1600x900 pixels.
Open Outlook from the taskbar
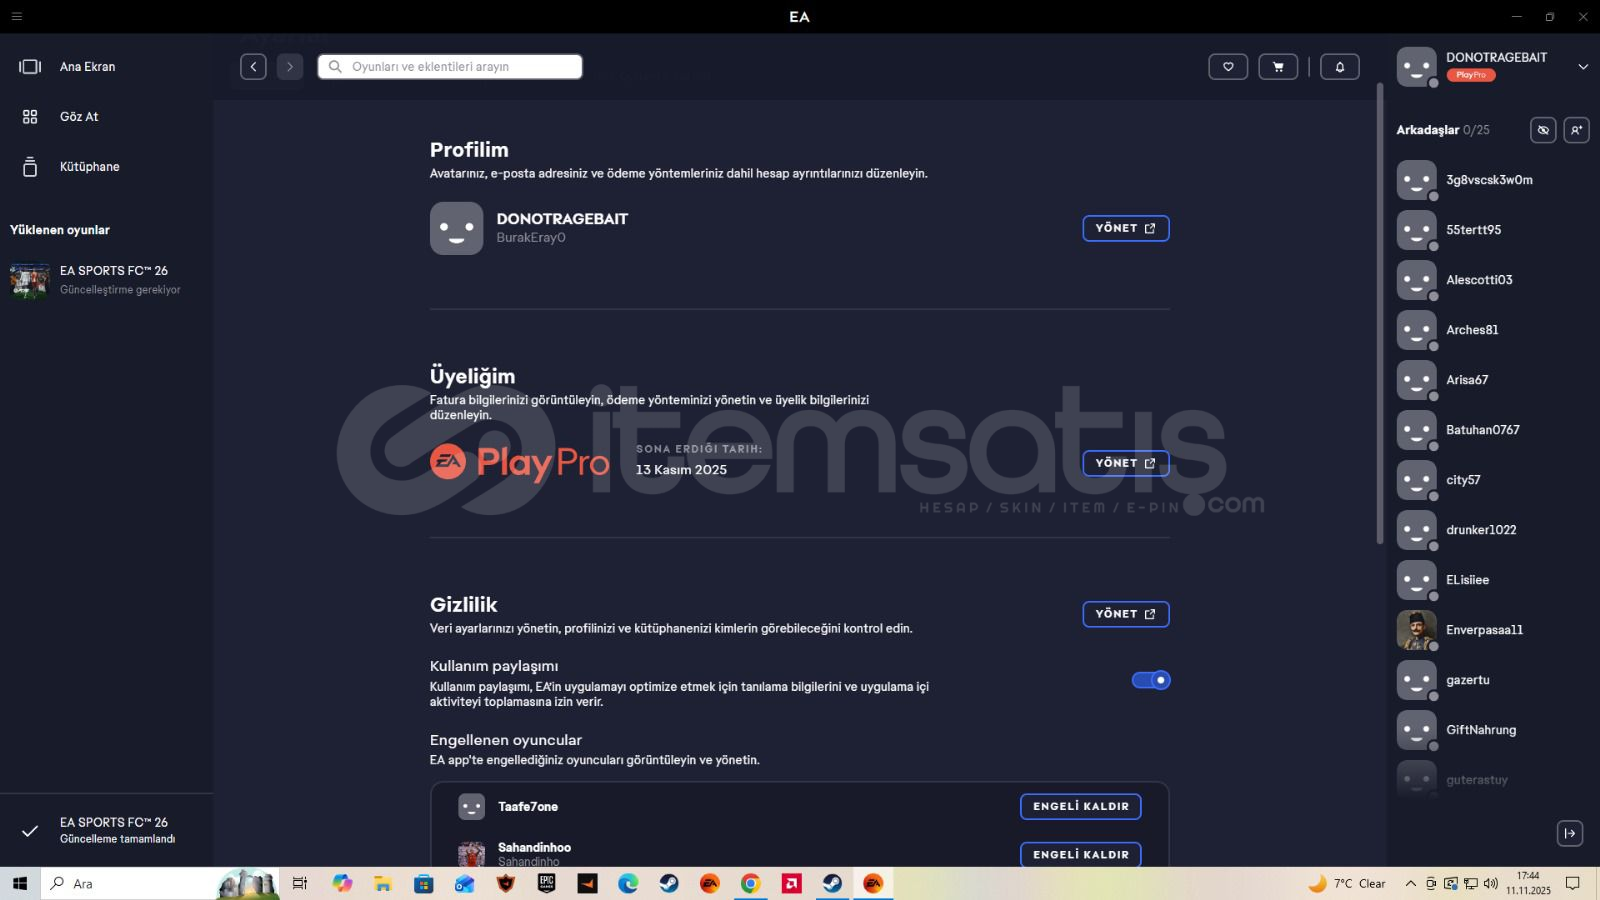pyautogui.click(x=465, y=884)
